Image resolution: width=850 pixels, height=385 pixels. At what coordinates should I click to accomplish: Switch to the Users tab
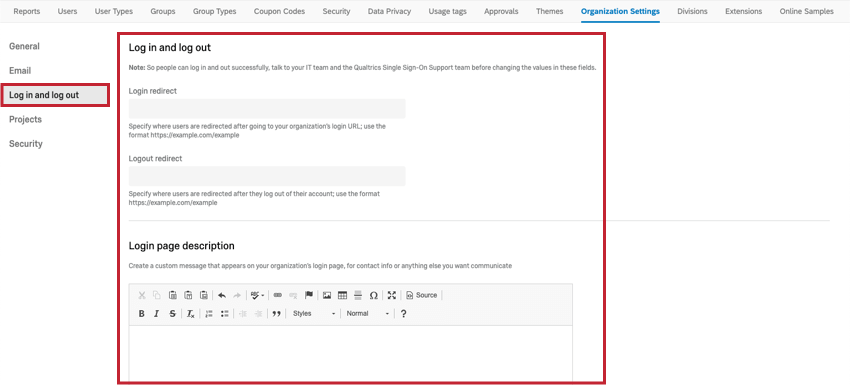coord(67,11)
